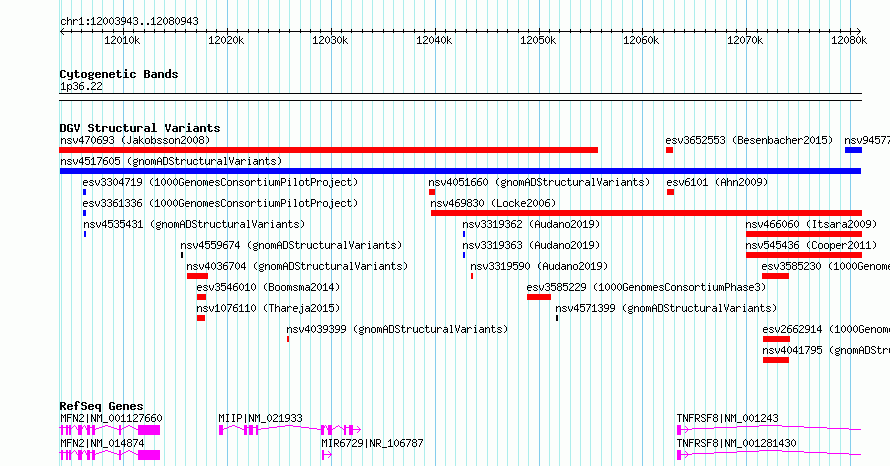Select the nsv4571399 gnomAD variant label
Screen dimensions: 890x466
click(666, 308)
